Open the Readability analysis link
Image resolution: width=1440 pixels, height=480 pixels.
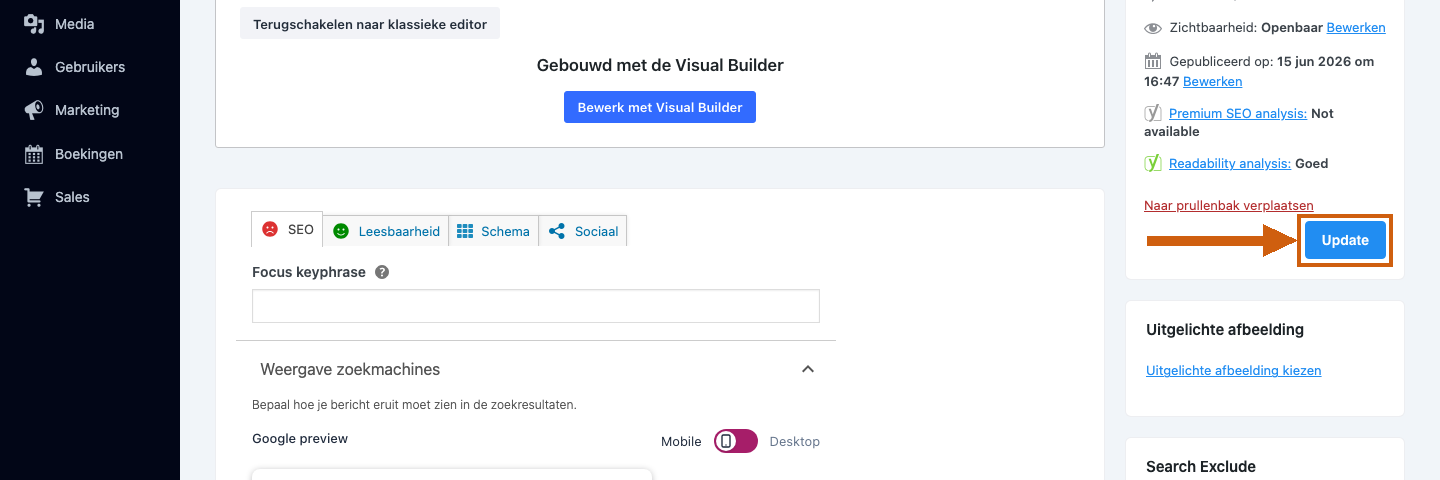pos(1230,163)
